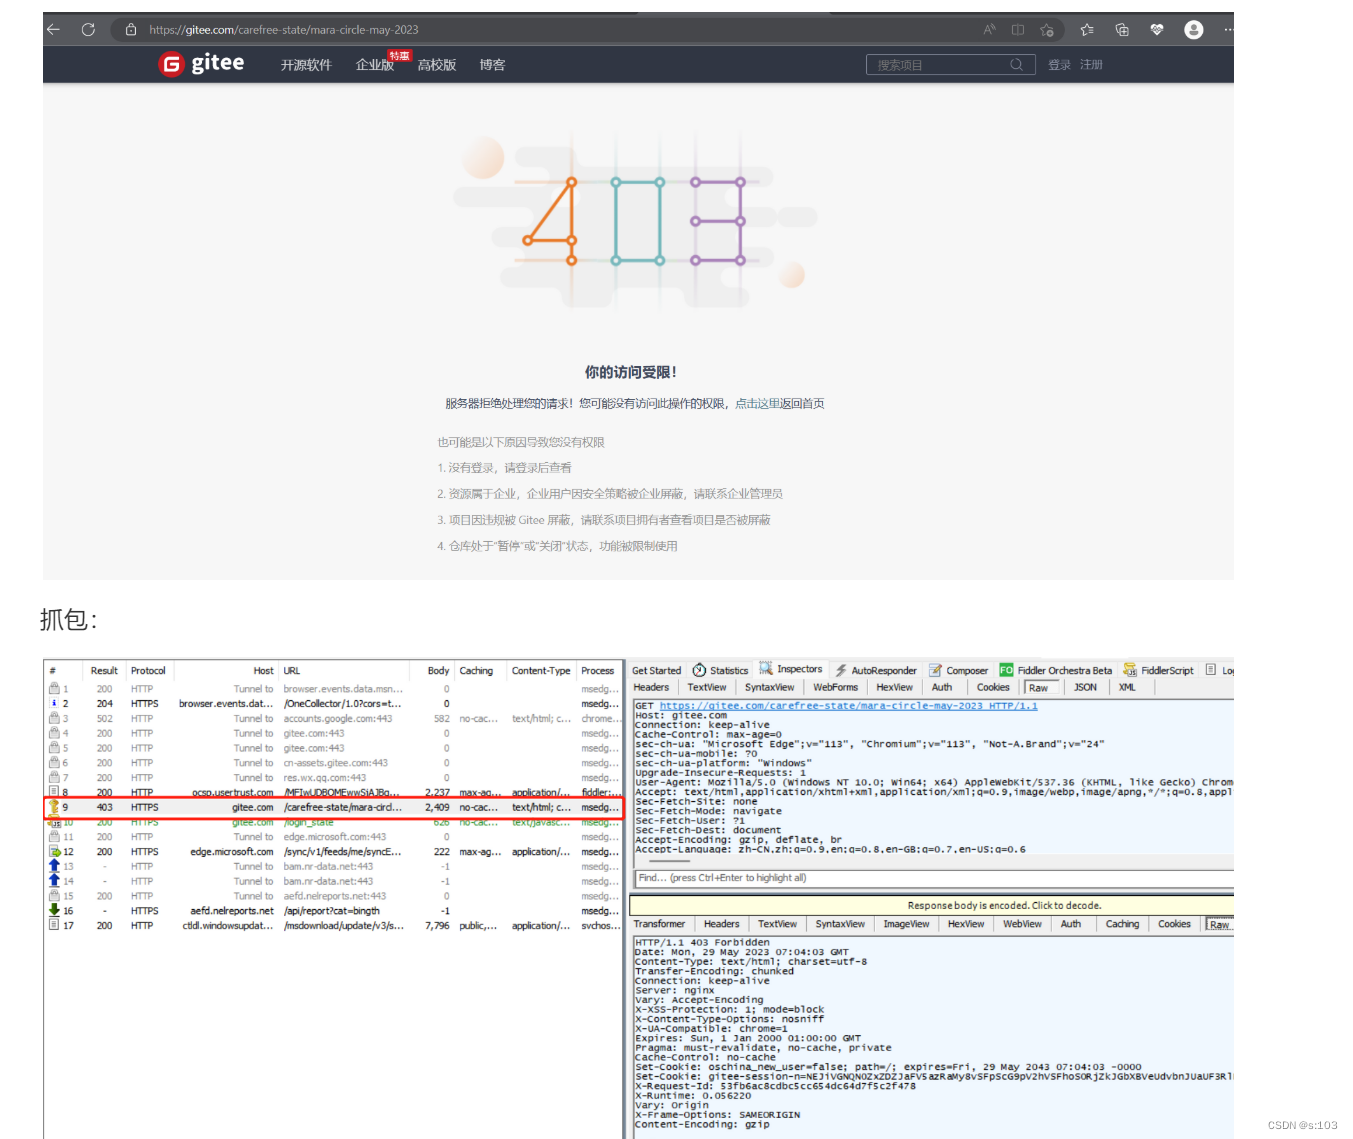Click the browser back arrow
1353x1139 pixels.
coord(53,30)
